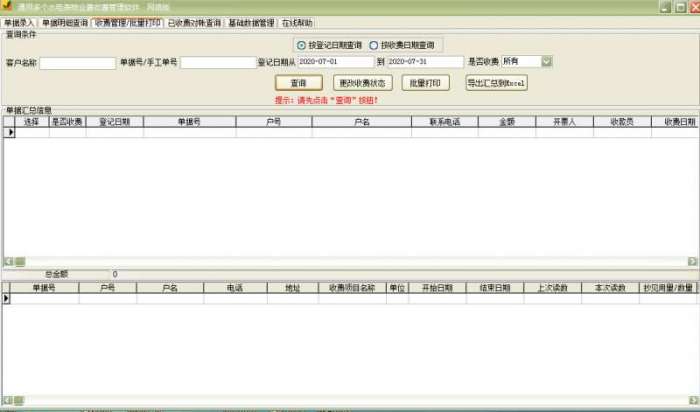Open the 在线帮助 tab
The image size is (700, 412).
point(297,23)
